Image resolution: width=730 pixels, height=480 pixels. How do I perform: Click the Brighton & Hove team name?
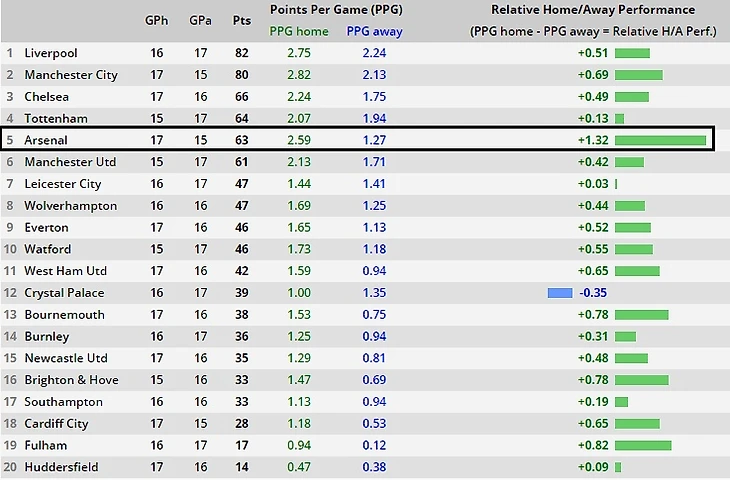[71, 380]
